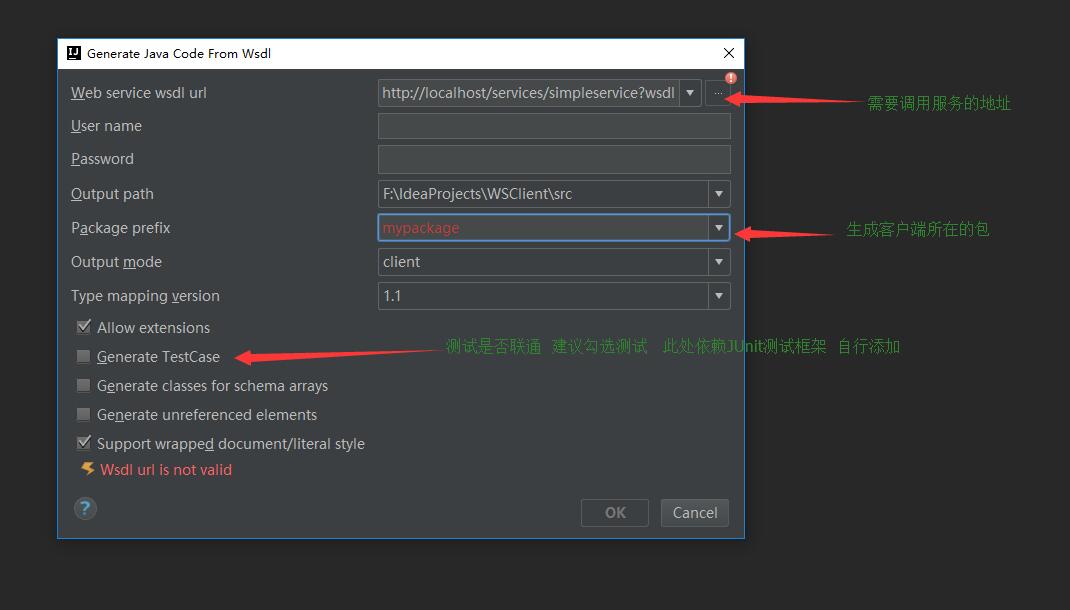
Task: Expand the Web service wsdl url dropdown
Action: point(690,93)
